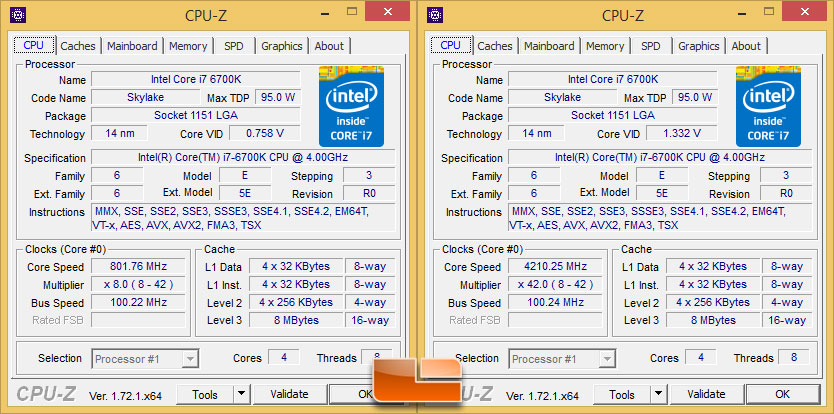Click Multiplier x 8.0 ( 8 - 42 ) value
Screen dimensions: 834x414
(138, 284)
